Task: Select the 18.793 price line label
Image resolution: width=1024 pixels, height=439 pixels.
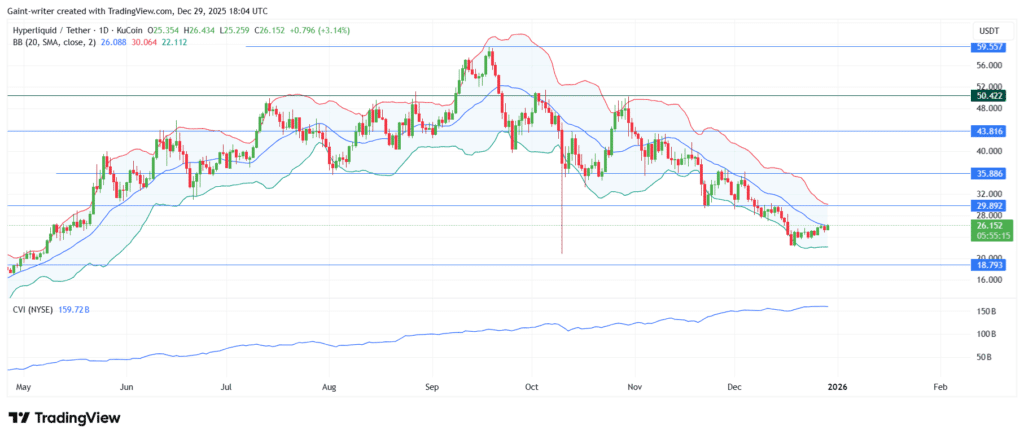Action: 990,265
